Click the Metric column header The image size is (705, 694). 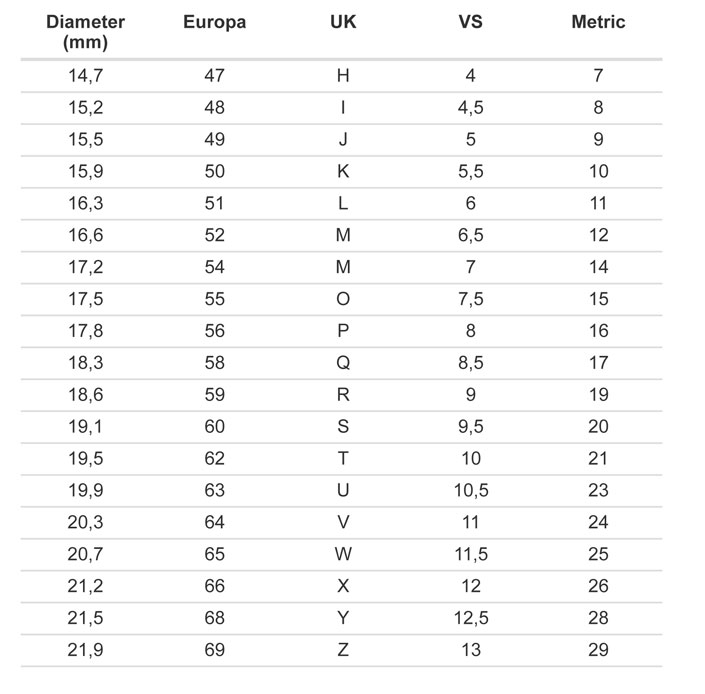click(x=598, y=22)
